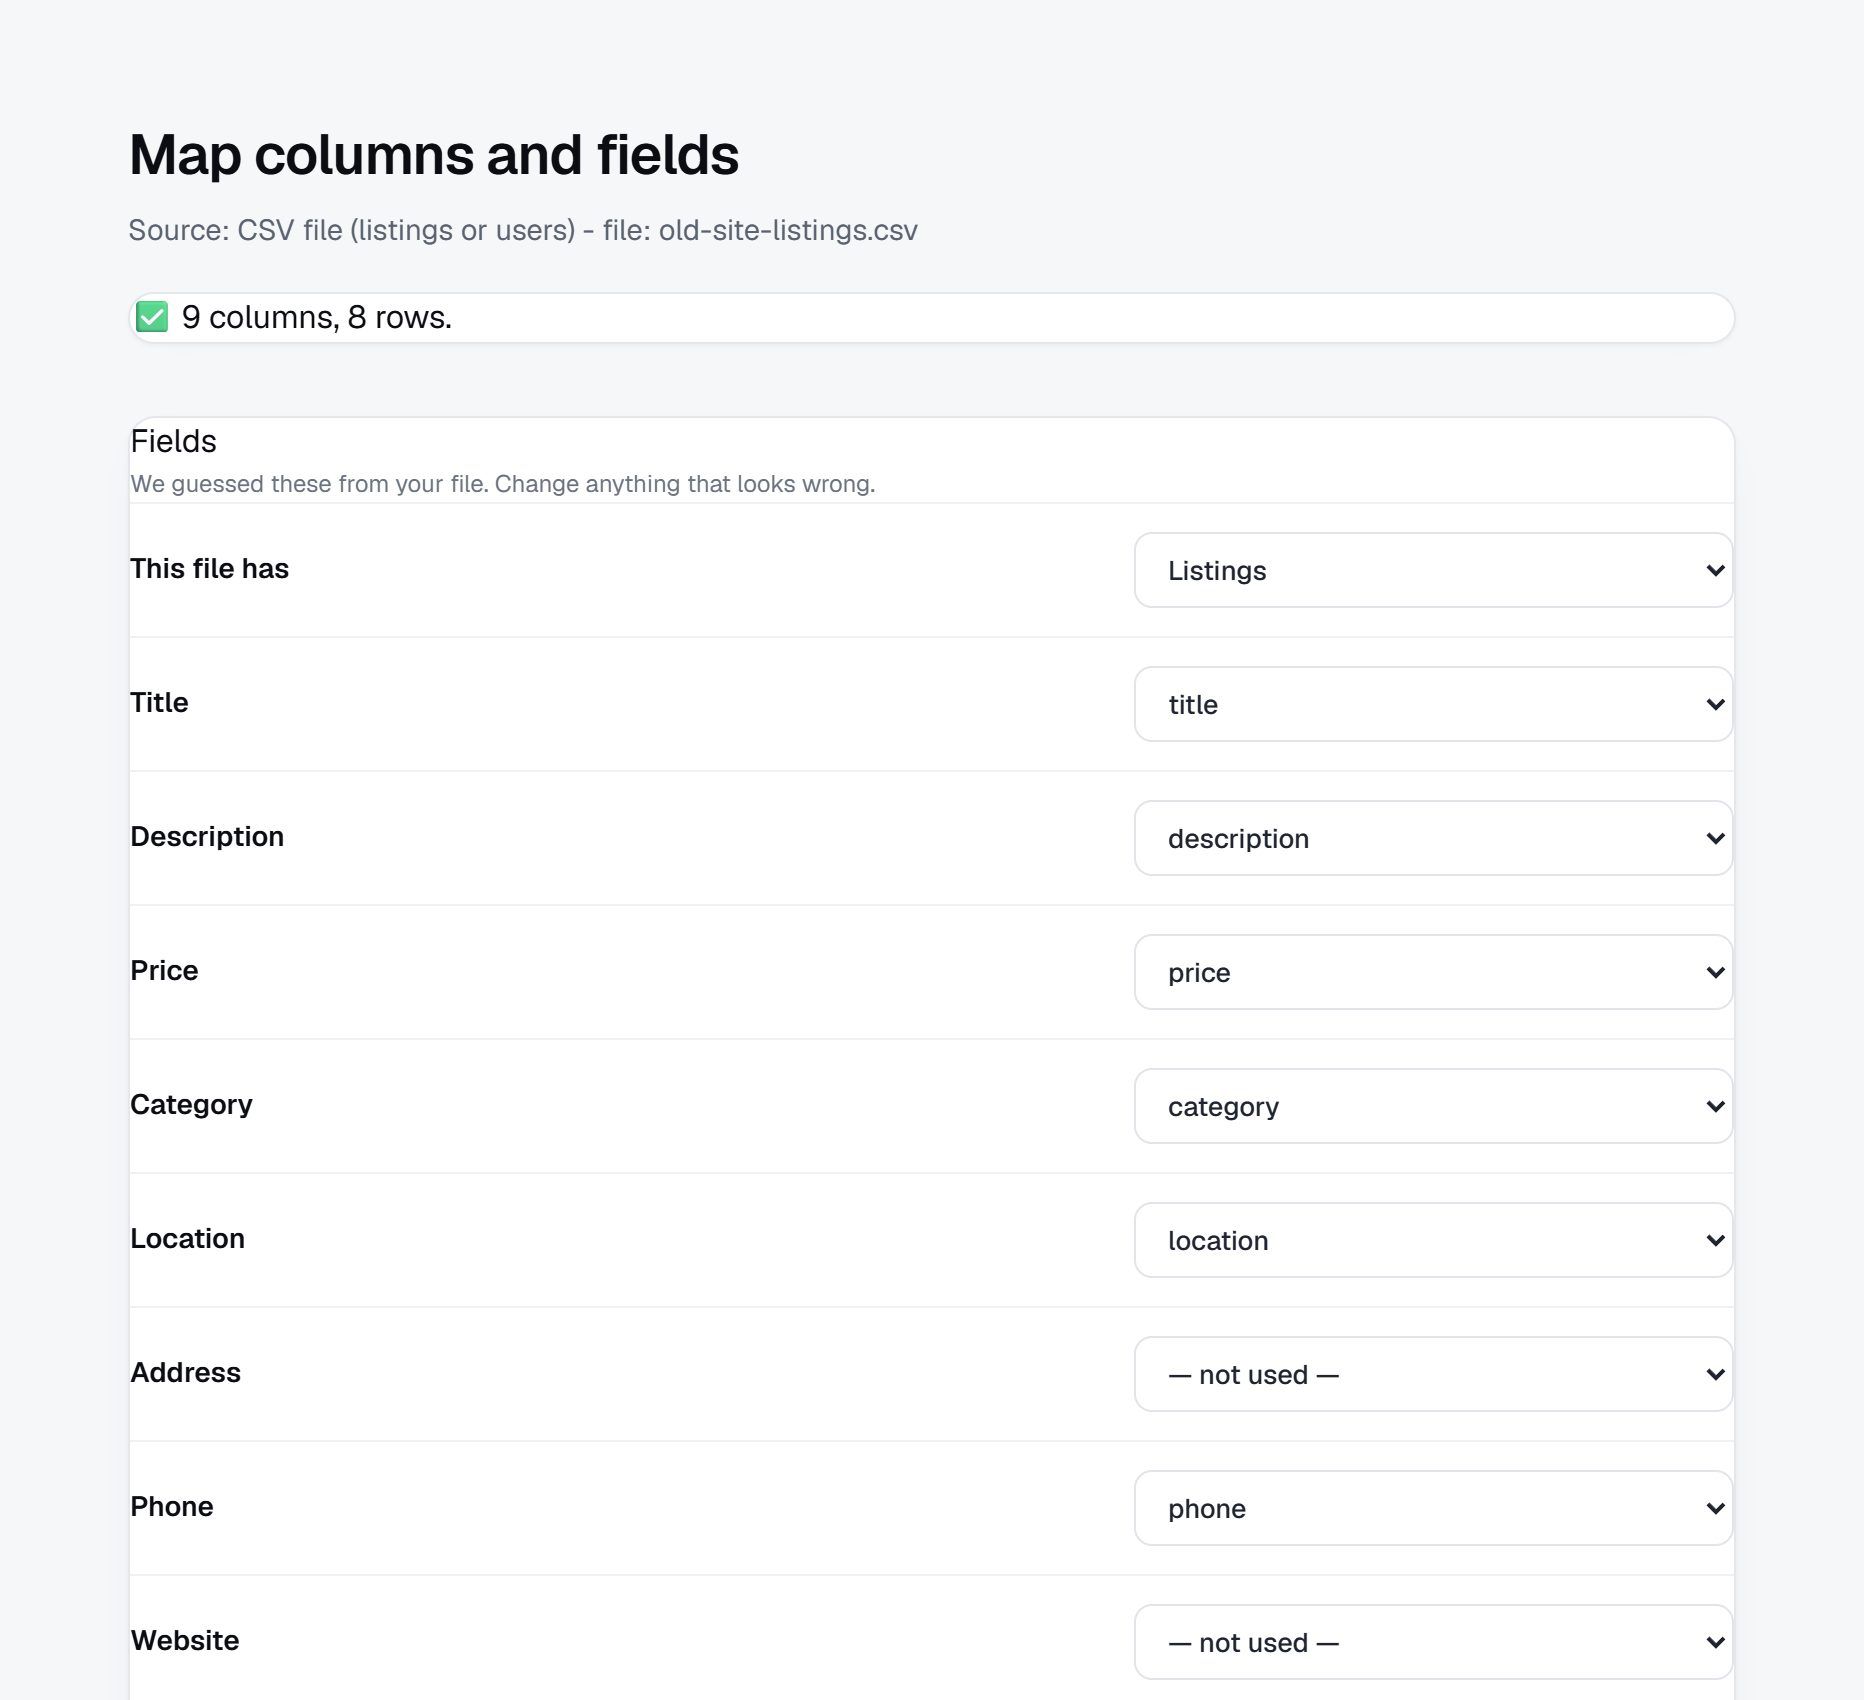The image size is (1864, 1700).
Task: Change the Category mapping dropdown
Action: click(x=1433, y=1106)
